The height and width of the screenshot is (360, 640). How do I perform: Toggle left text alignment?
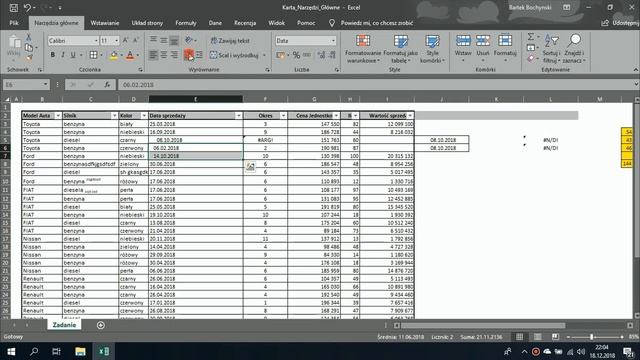153,55
